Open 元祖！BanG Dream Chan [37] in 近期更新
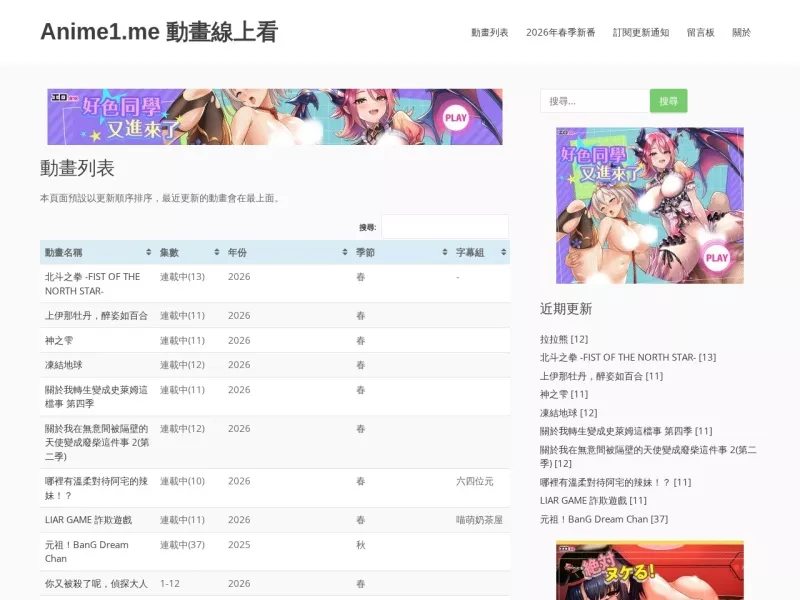This screenshot has width=800, height=600. pos(604,519)
